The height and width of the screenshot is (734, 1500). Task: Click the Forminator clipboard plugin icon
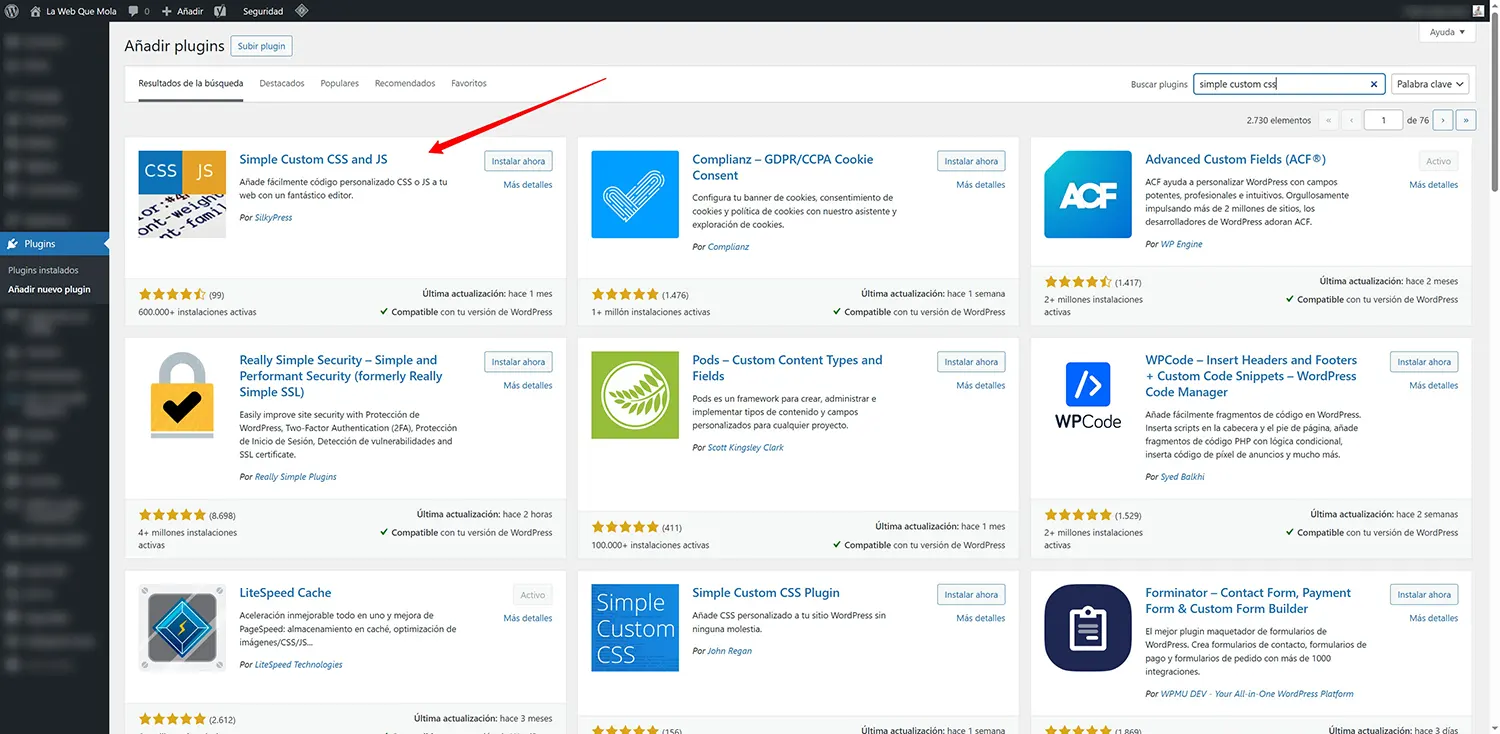tap(1088, 628)
